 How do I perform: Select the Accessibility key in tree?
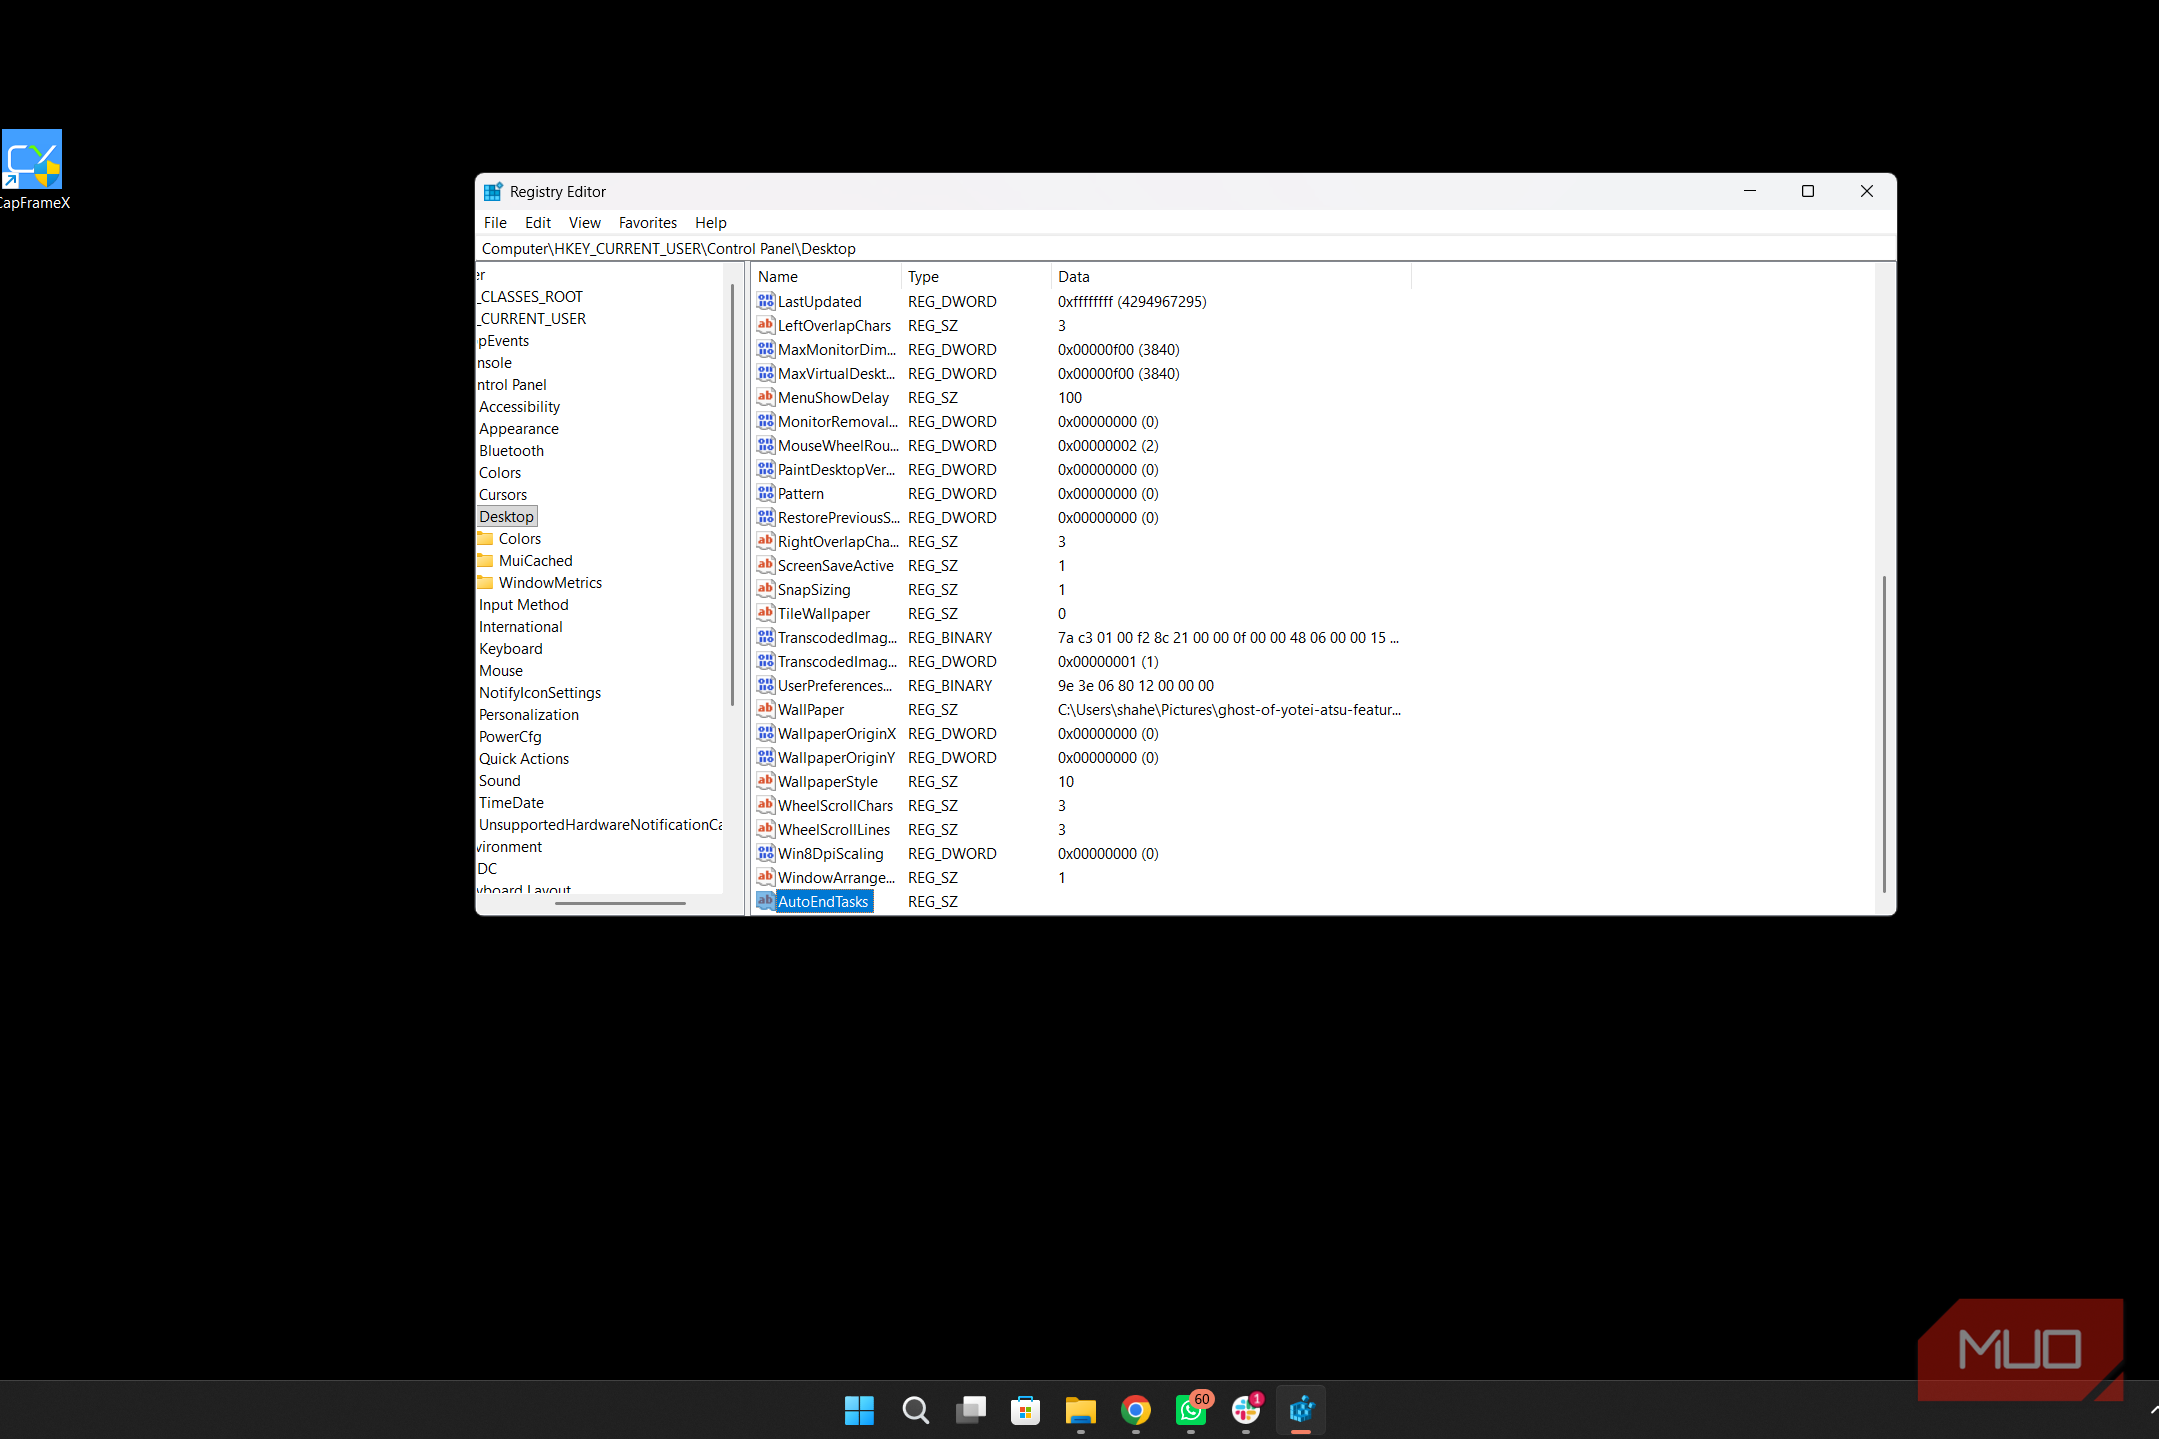[x=519, y=407]
